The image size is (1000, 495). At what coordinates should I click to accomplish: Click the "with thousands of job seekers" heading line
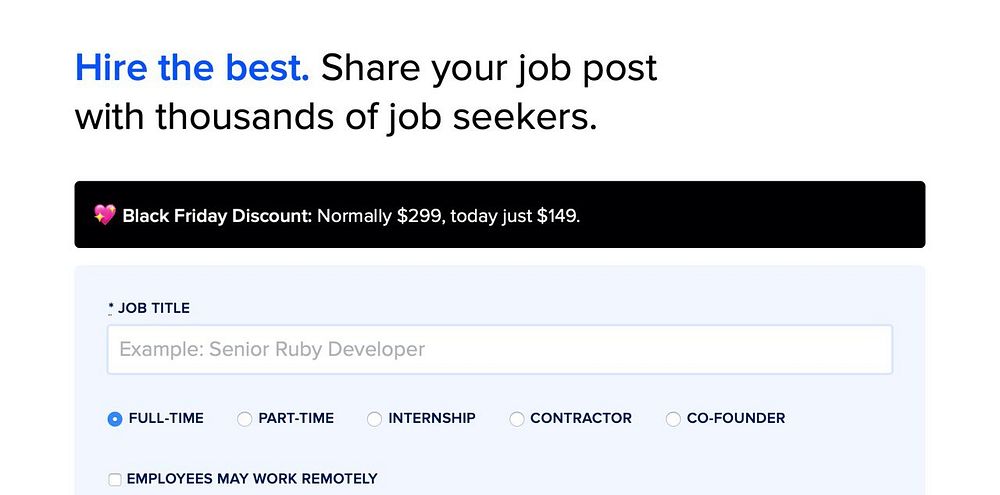(x=336, y=118)
